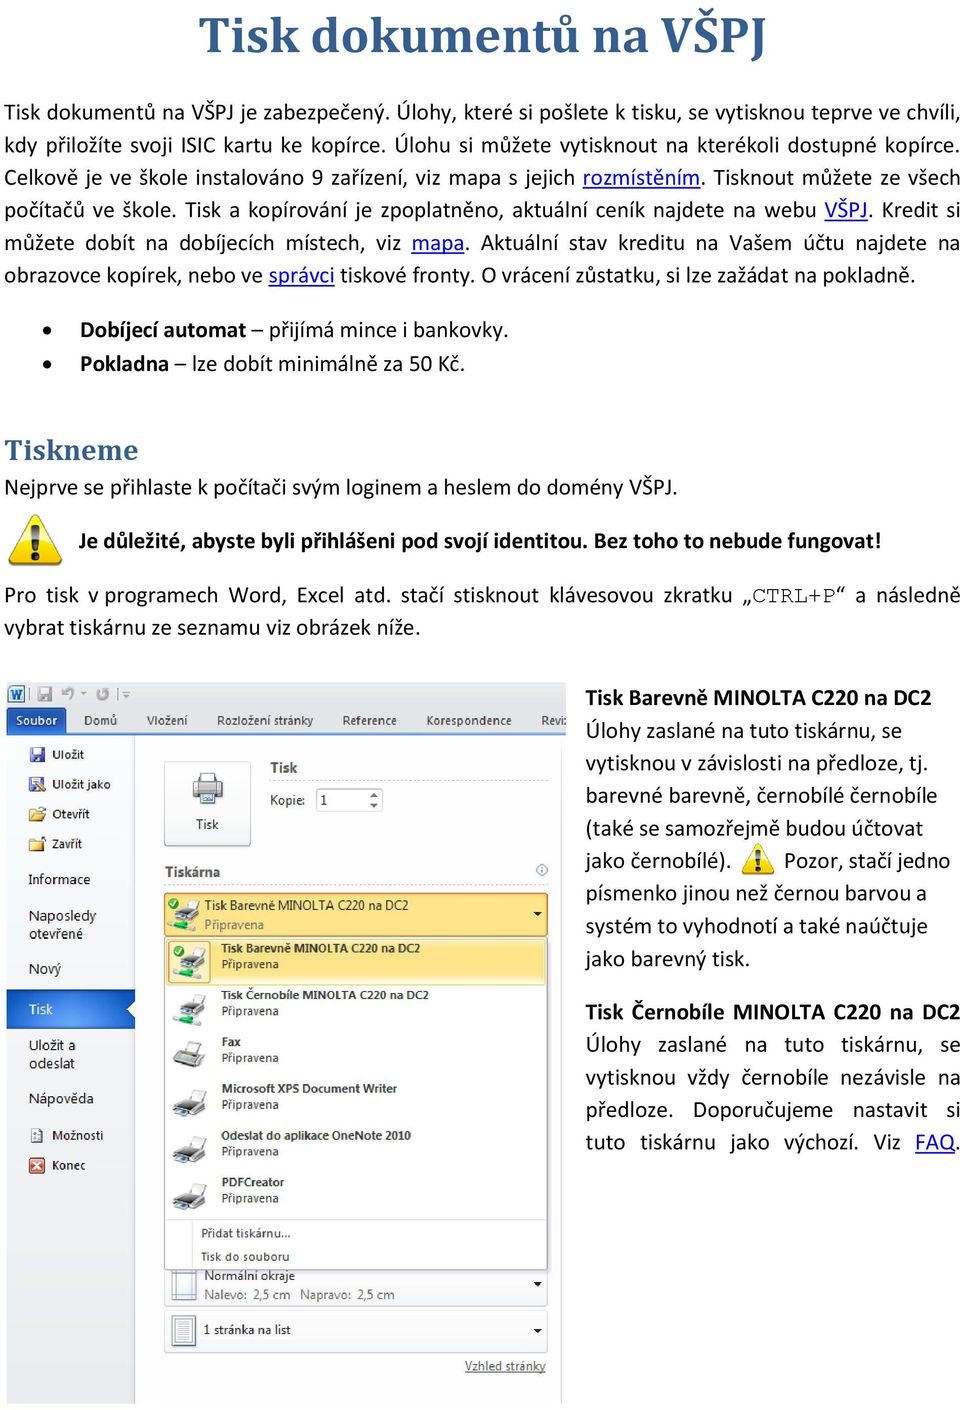Select Uložit a odeslat in backstage menu
This screenshot has width=960, height=1410.
[x=52, y=1054]
